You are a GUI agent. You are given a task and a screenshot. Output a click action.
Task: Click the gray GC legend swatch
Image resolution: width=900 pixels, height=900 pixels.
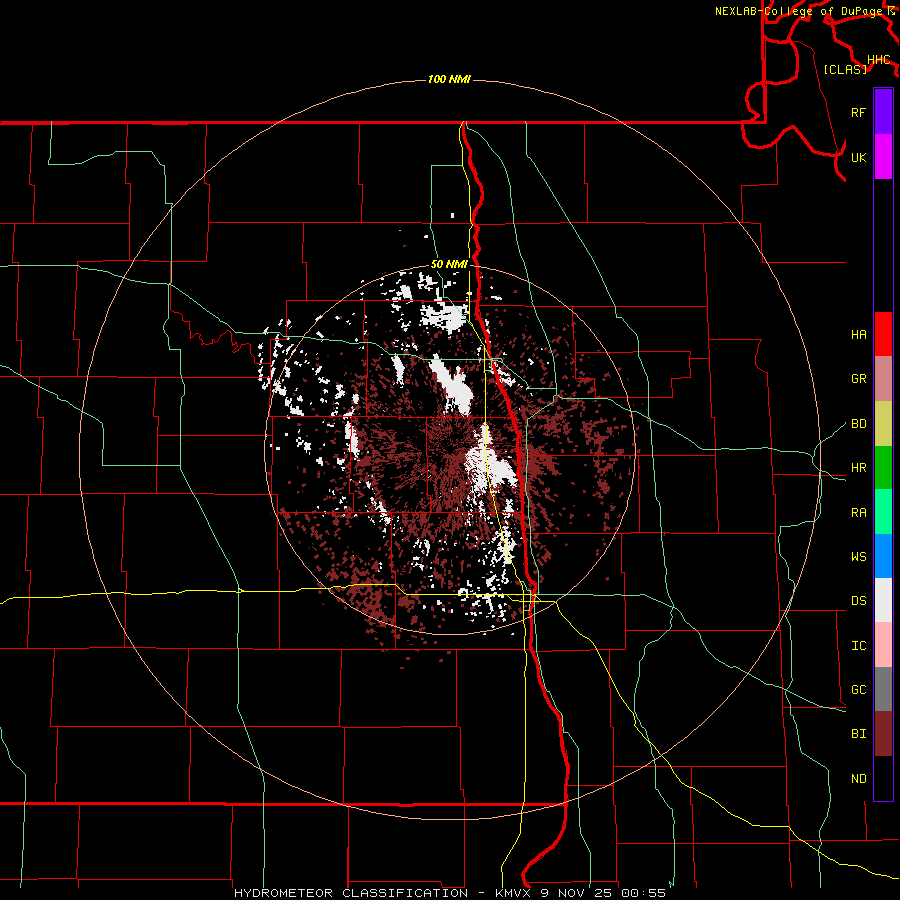click(x=883, y=689)
